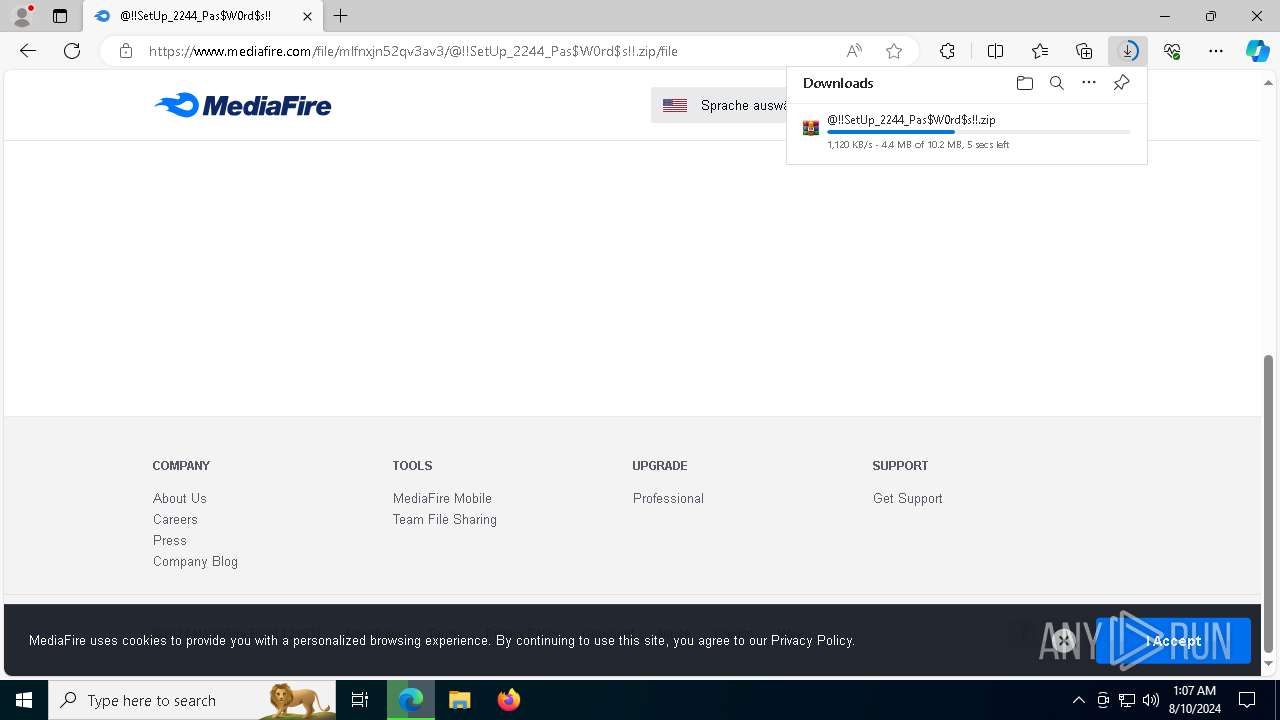
Task: Open volume control in system tray
Action: [1151, 700]
